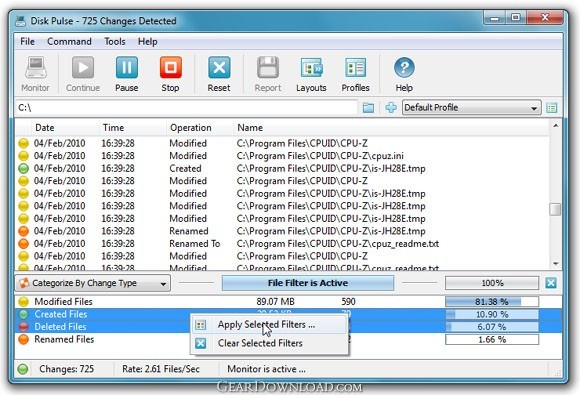The width and height of the screenshot is (580, 395).
Task: Select the row for CPU-Z\cpuz.ini
Action: pos(283,156)
